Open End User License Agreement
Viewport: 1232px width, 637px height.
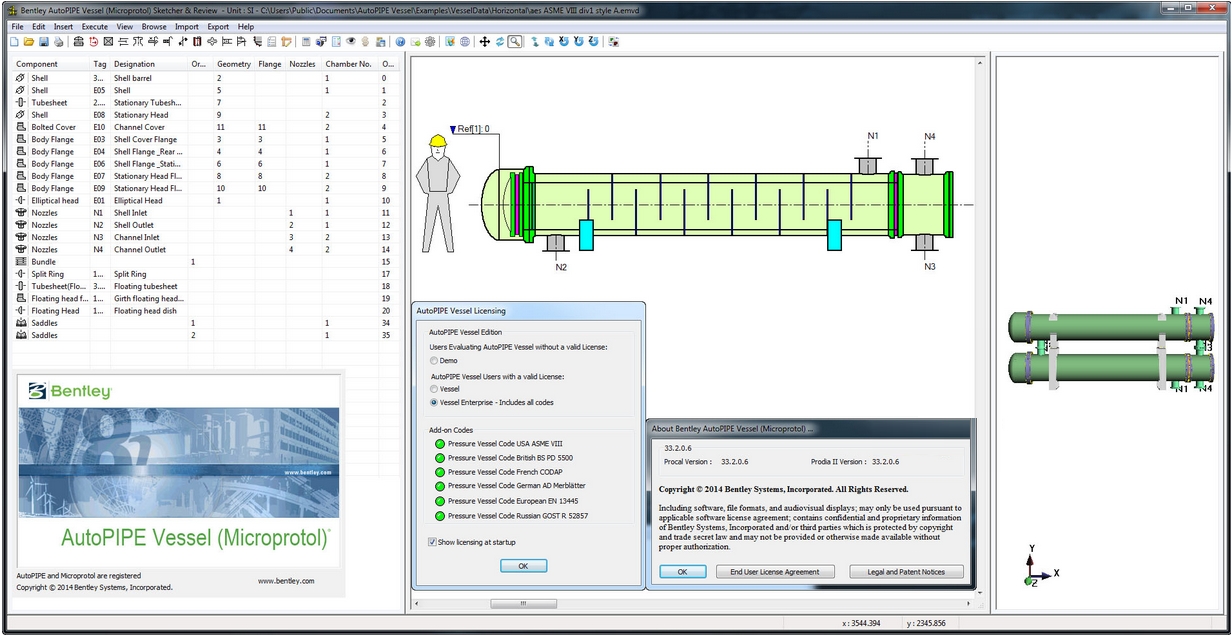click(775, 572)
